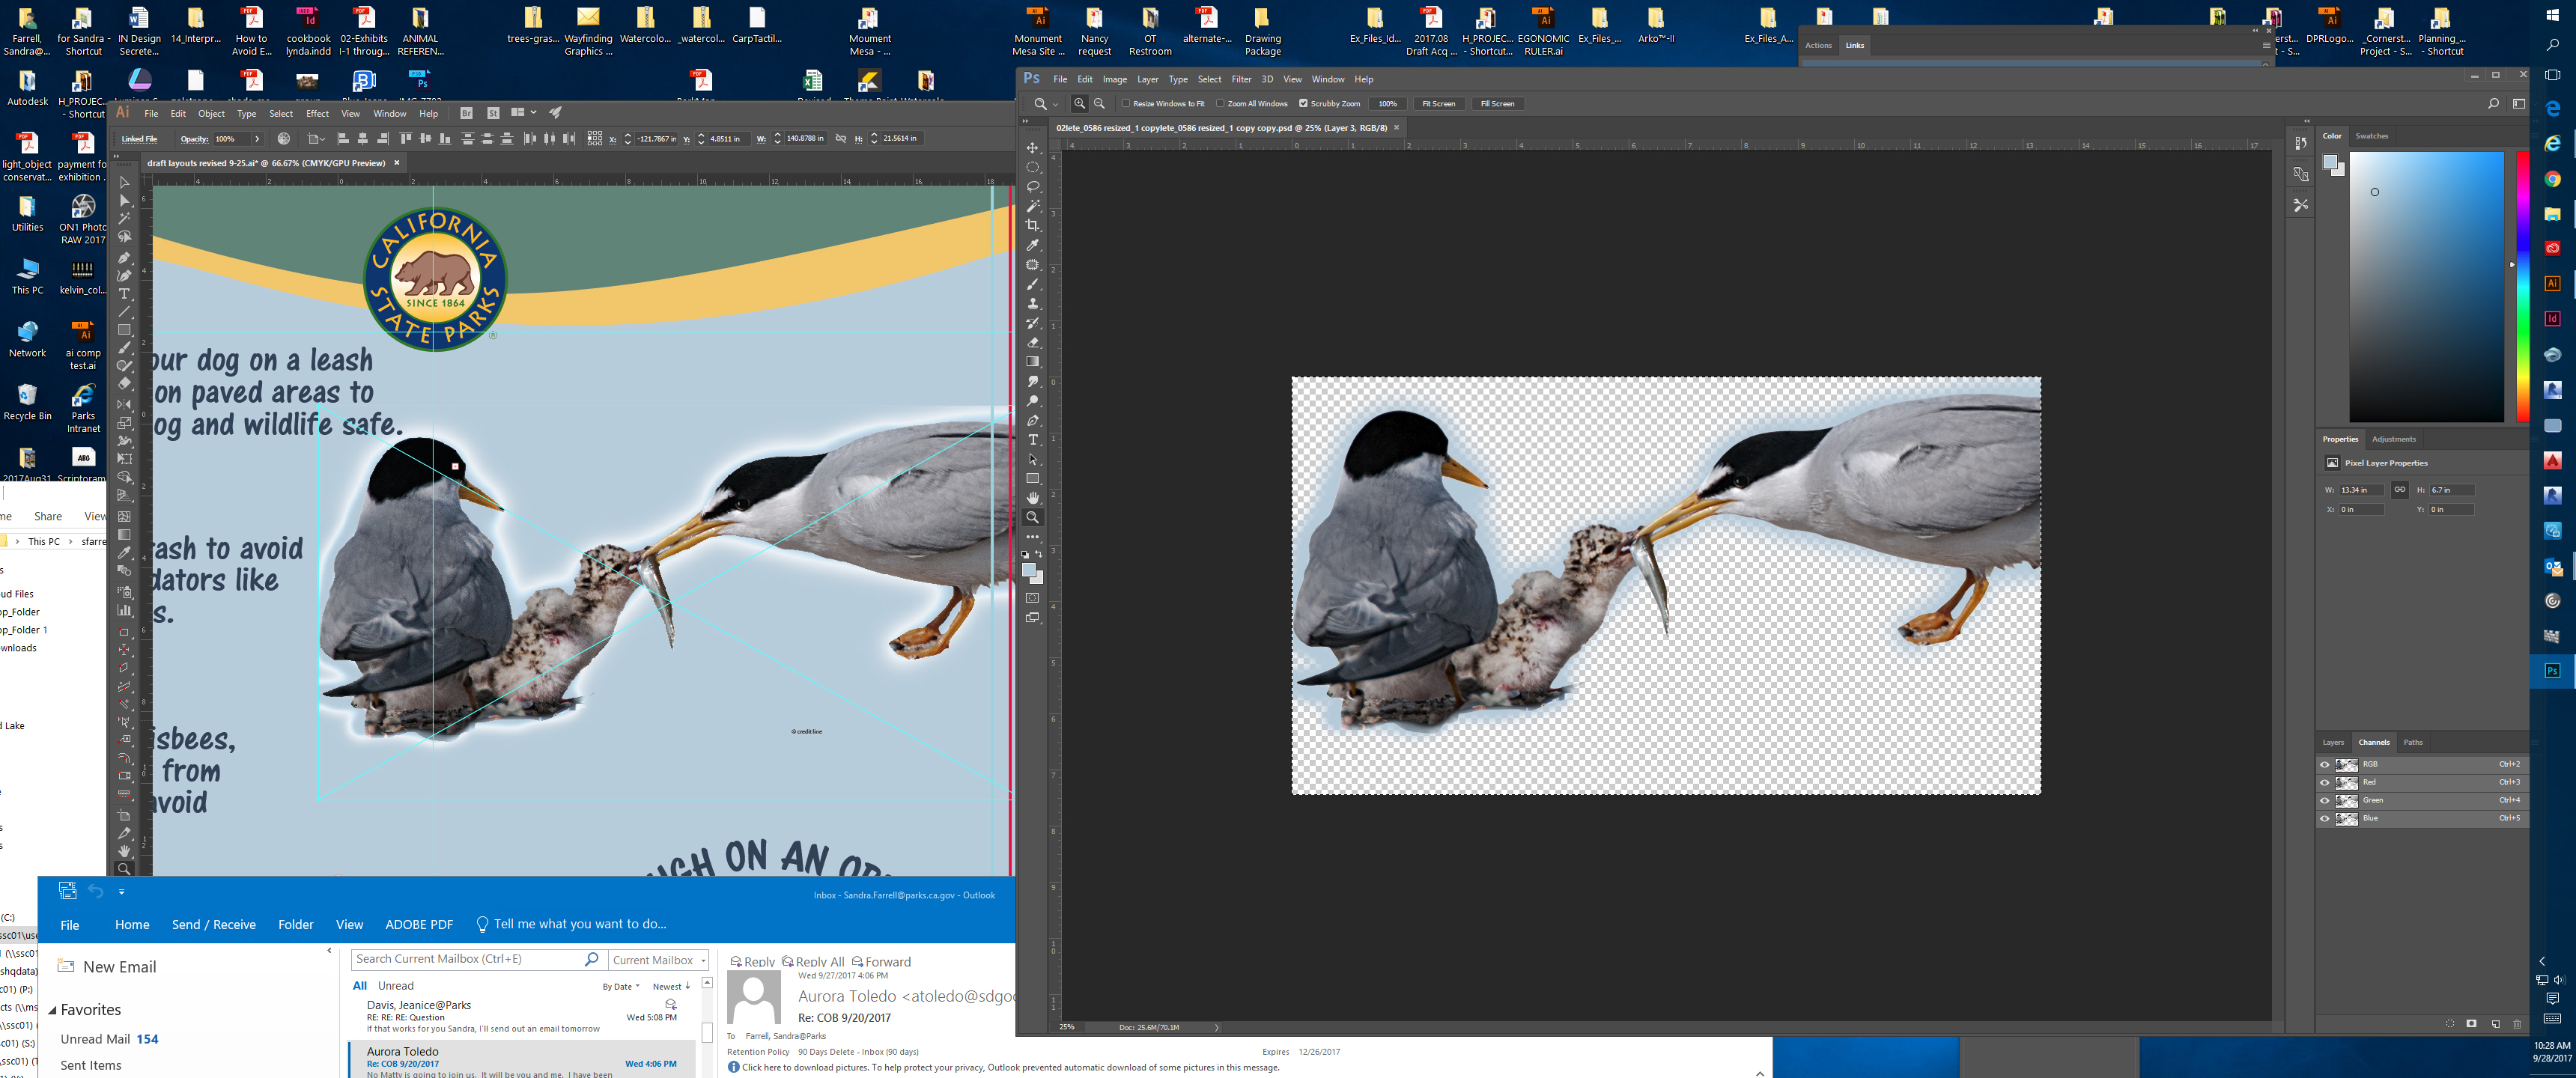The image size is (2576, 1078).
Task: Select Illustrator's Selection tool arrow
Action: pos(124,182)
